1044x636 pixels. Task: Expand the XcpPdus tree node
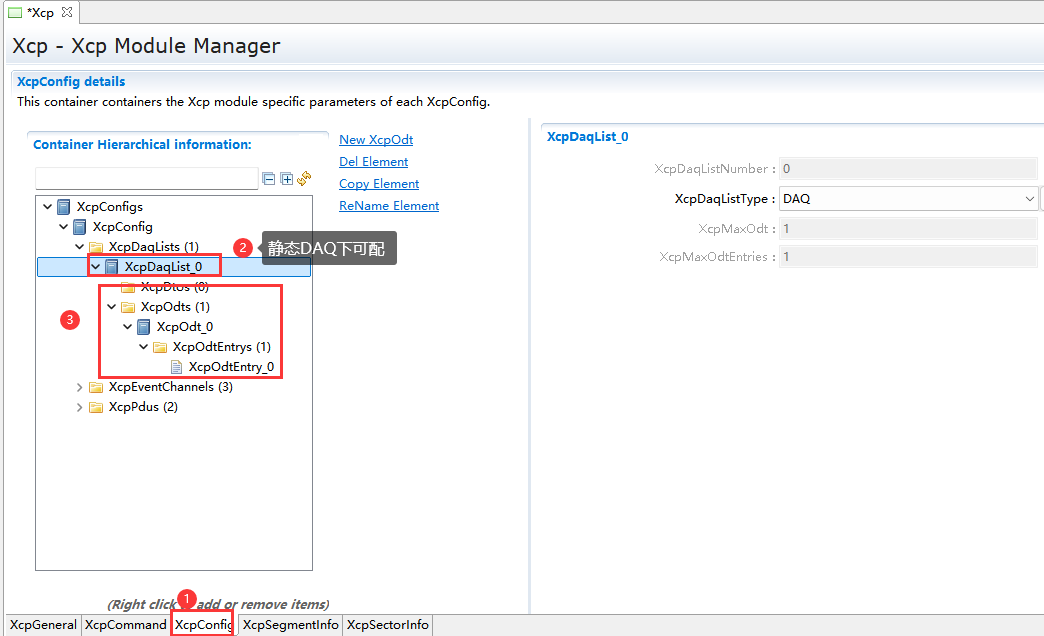(x=80, y=407)
